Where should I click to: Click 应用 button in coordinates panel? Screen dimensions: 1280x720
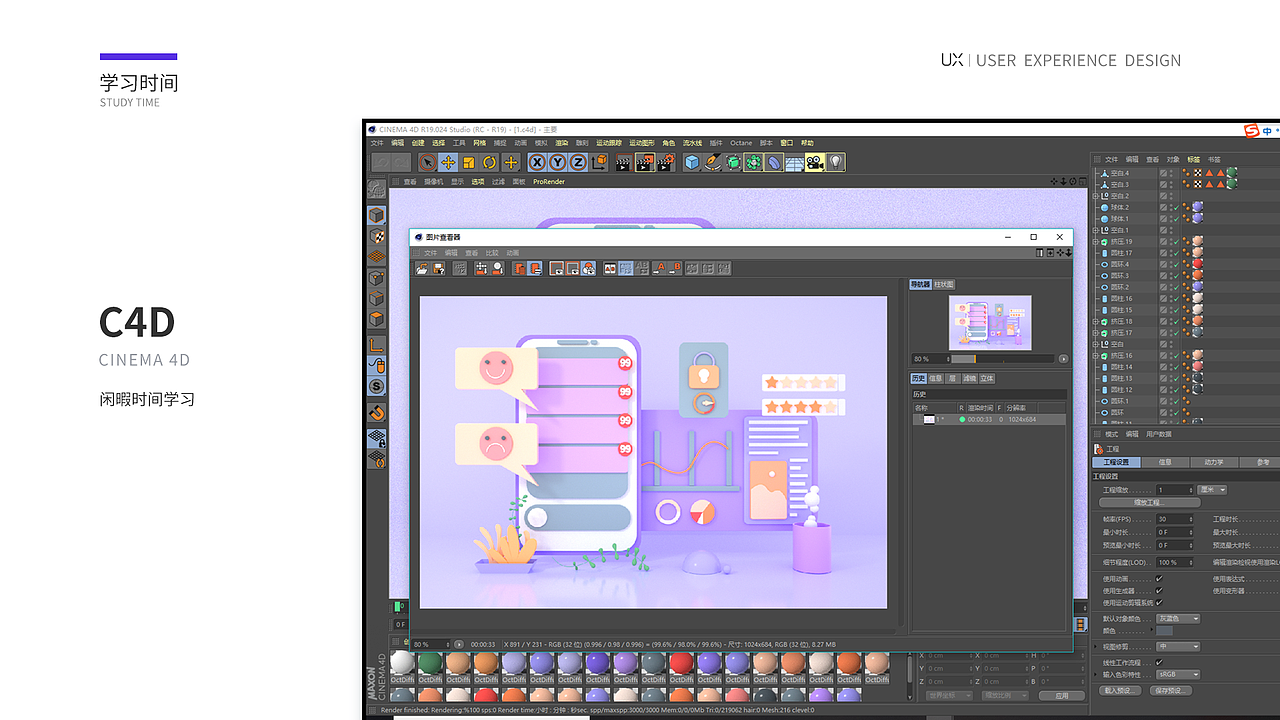tap(1061, 695)
